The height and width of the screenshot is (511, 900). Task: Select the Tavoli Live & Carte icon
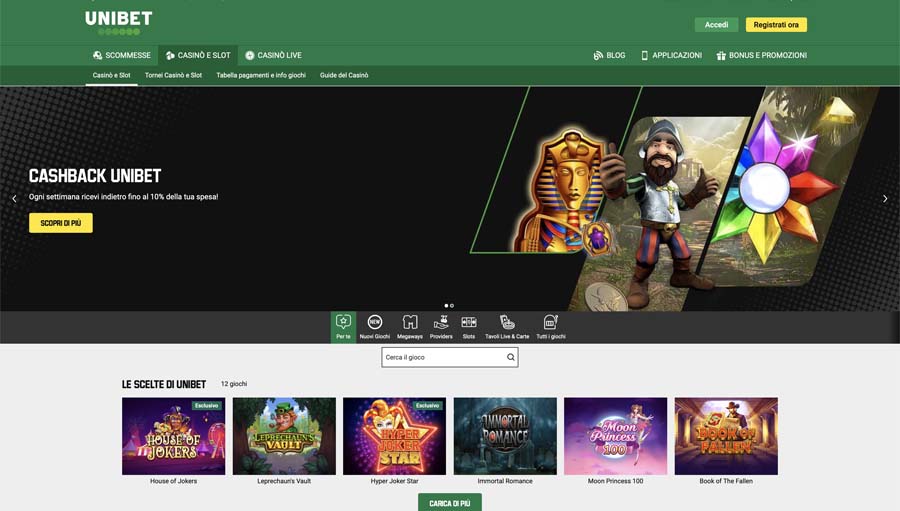tap(507, 327)
